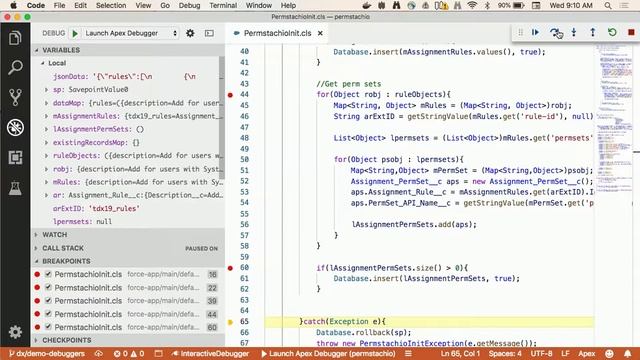
Task: Toggle breakpoint checkbox for line 44
Action: pos(48,314)
